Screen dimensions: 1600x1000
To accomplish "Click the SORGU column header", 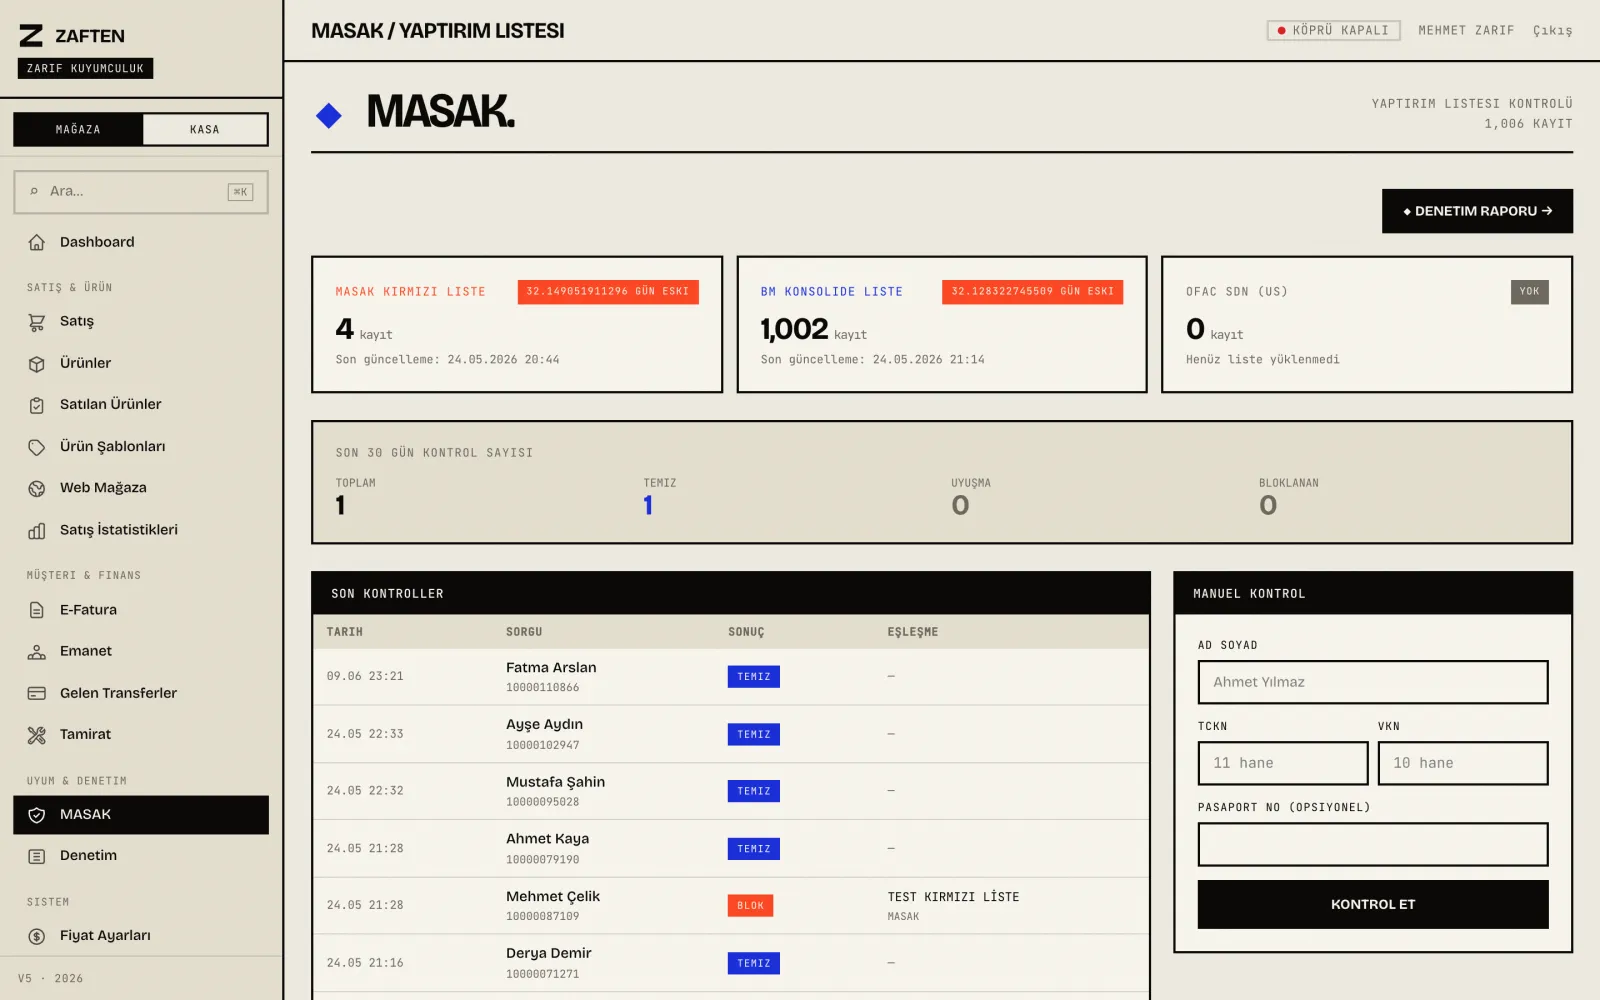I will pos(524,632).
